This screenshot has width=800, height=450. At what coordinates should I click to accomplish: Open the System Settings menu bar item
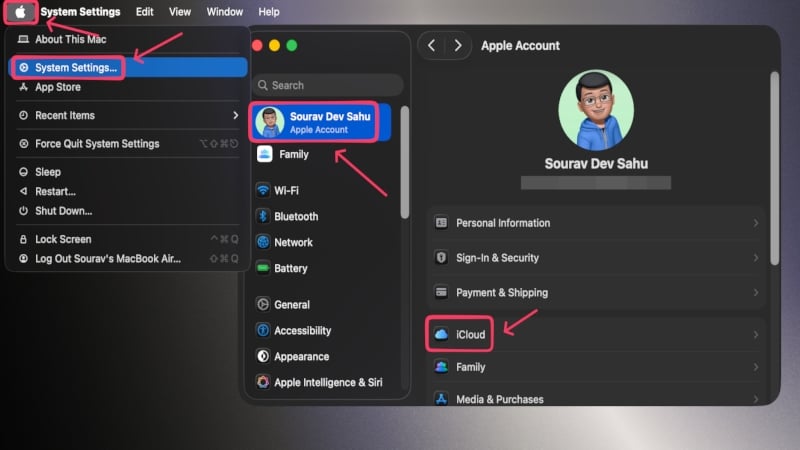click(80, 12)
